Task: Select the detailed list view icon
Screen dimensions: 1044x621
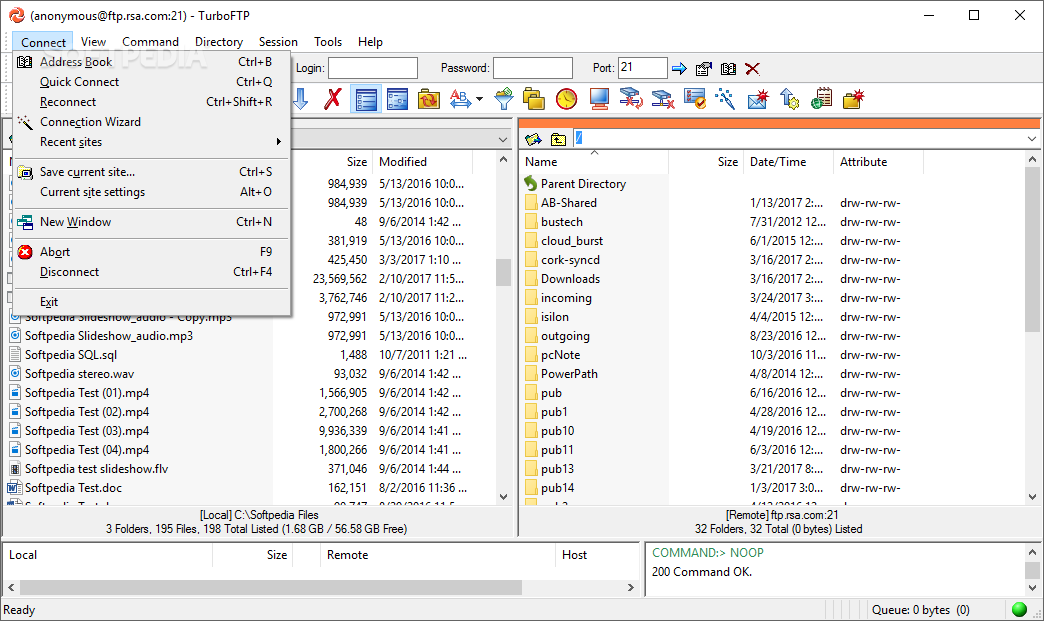Action: click(x=366, y=99)
